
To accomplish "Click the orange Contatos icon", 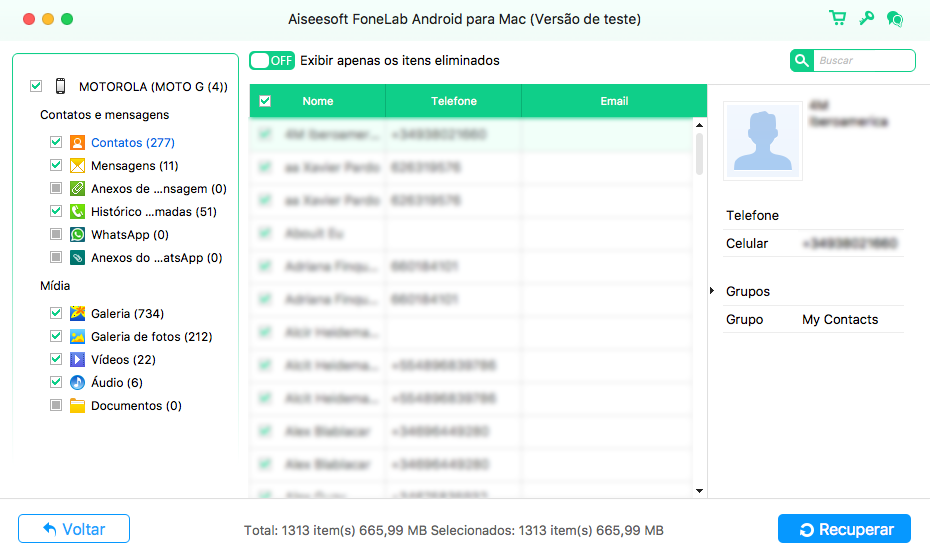I will pyautogui.click(x=77, y=142).
